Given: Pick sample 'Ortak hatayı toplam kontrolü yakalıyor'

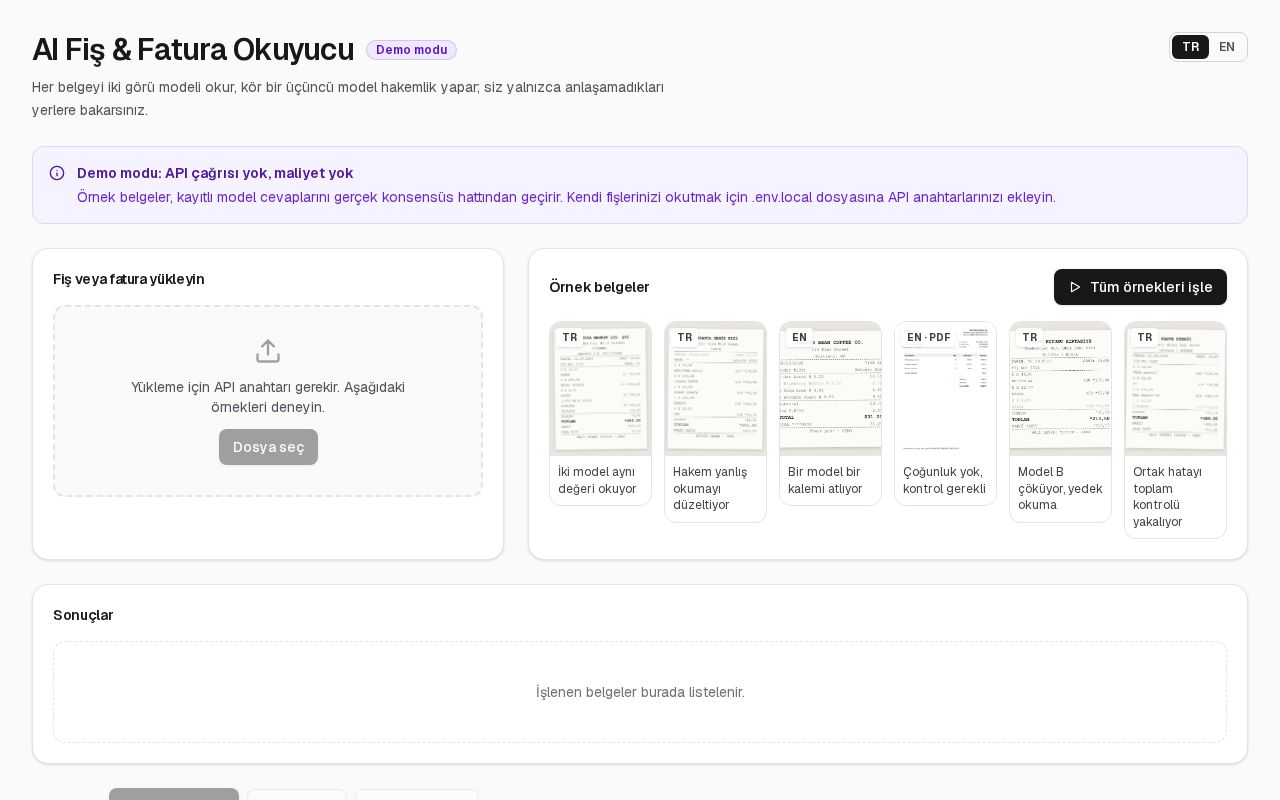Looking at the screenshot, I should 1175,430.
